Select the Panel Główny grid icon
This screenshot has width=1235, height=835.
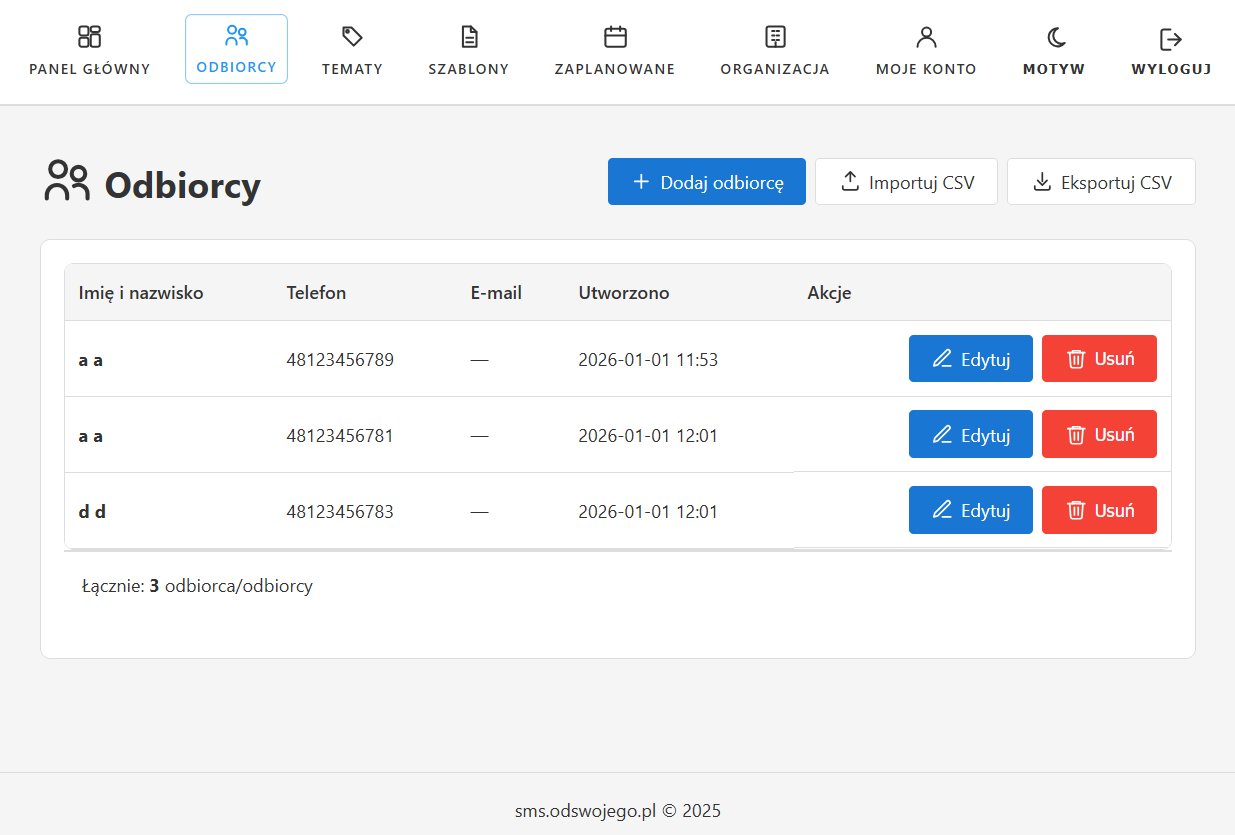tap(88, 35)
